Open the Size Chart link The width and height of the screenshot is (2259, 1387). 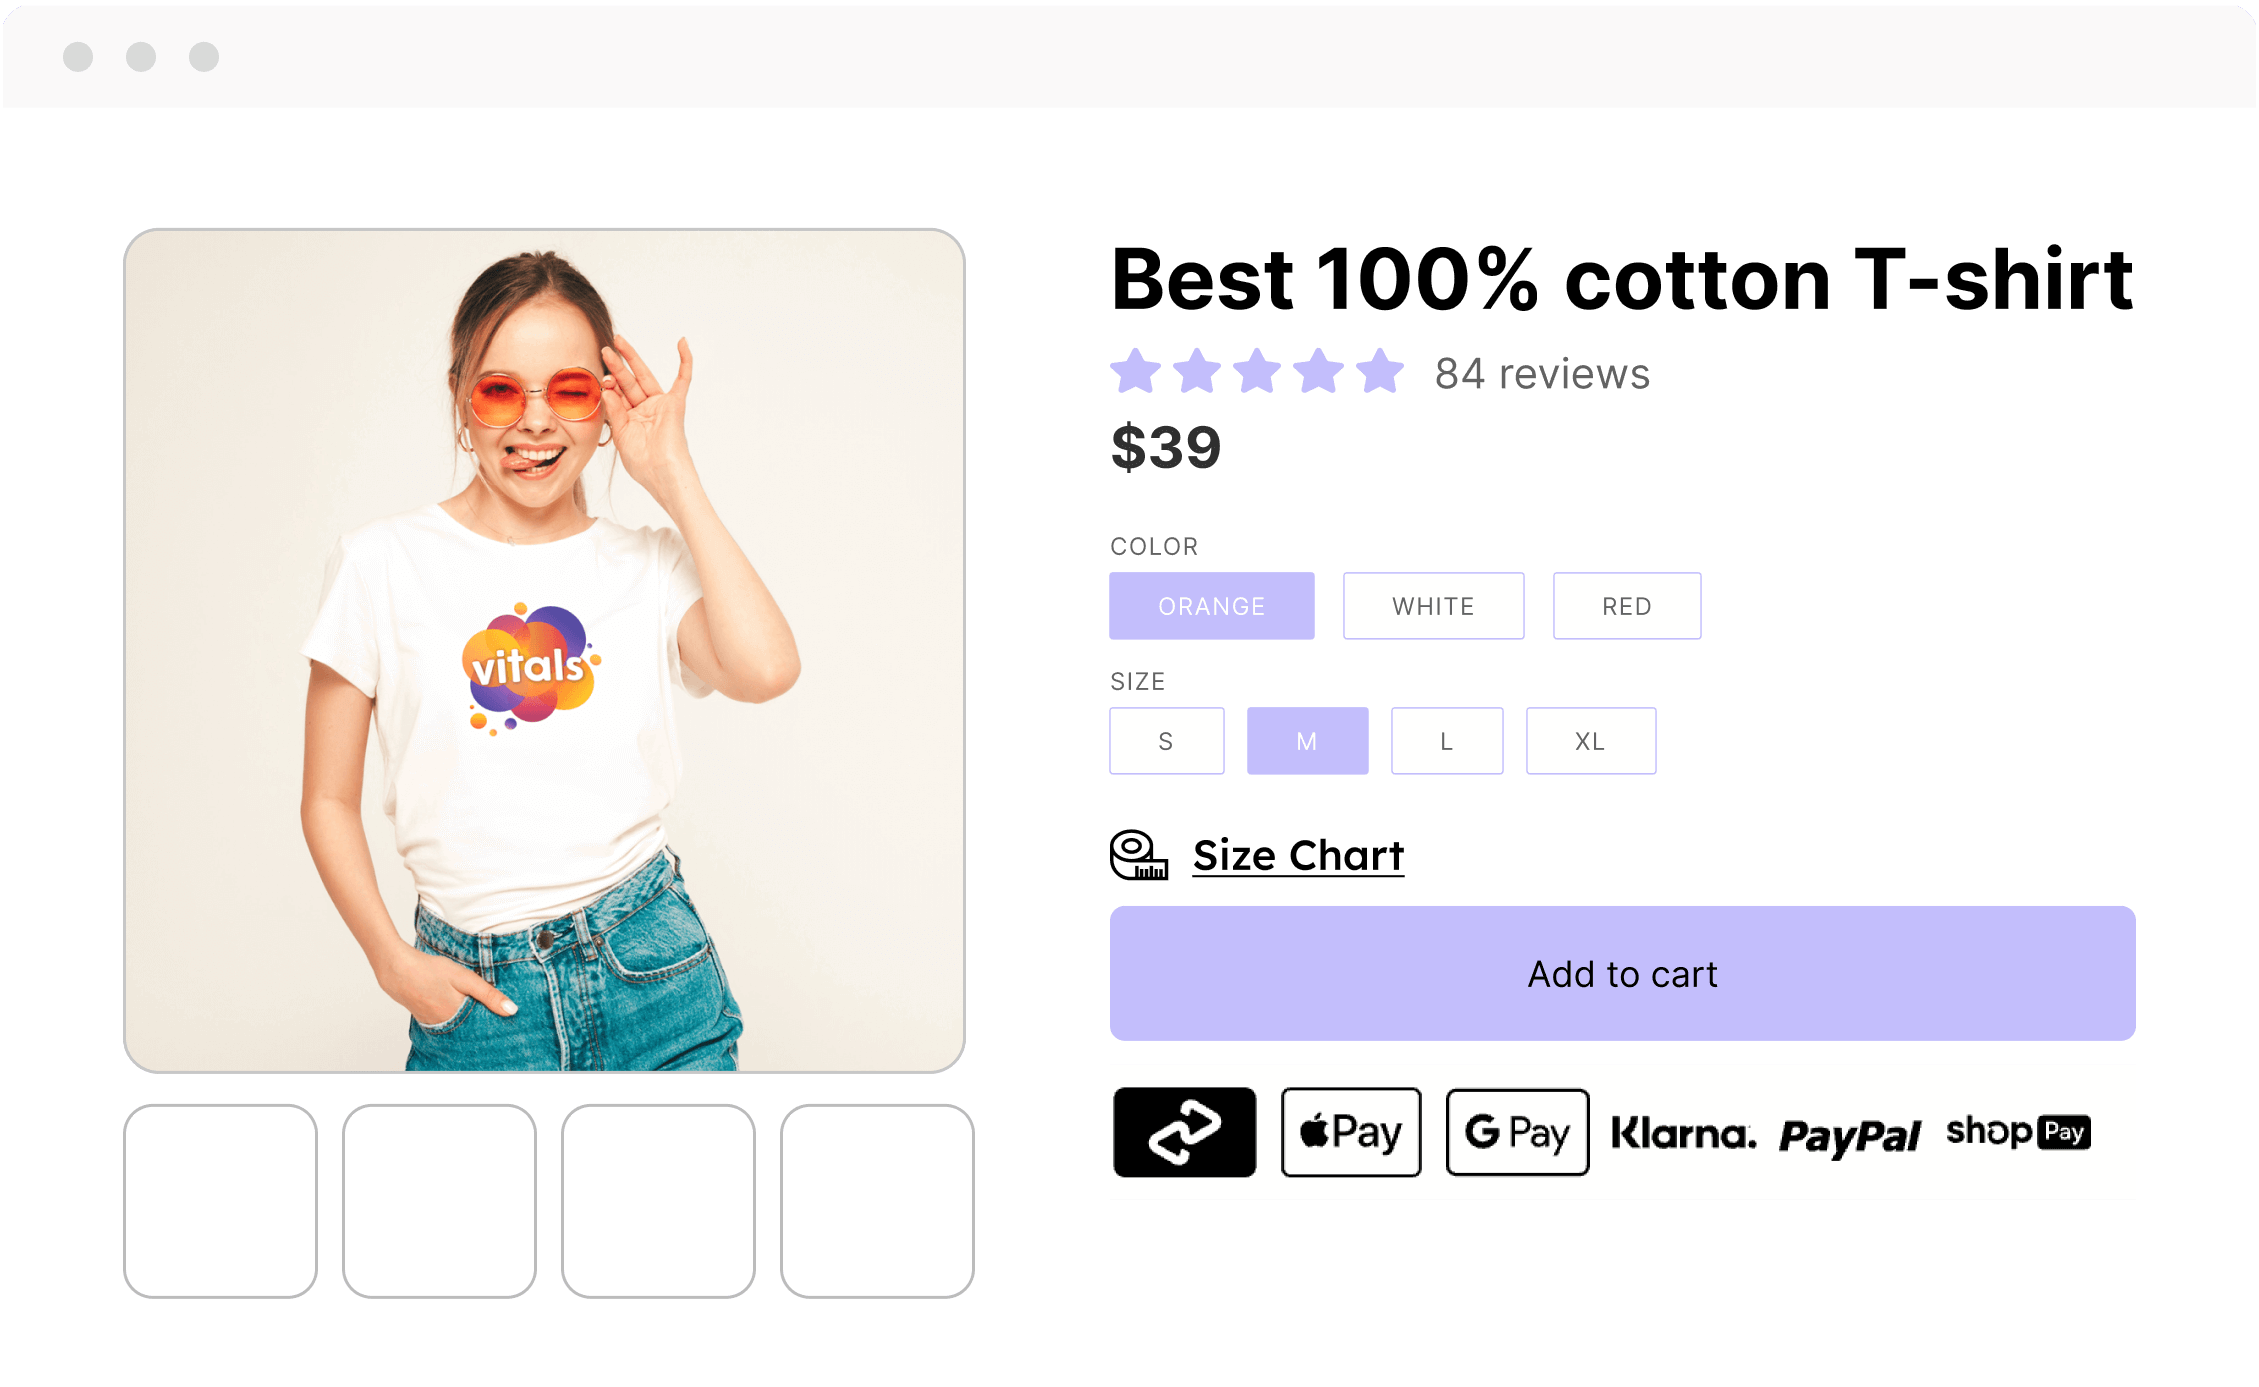tap(1298, 856)
